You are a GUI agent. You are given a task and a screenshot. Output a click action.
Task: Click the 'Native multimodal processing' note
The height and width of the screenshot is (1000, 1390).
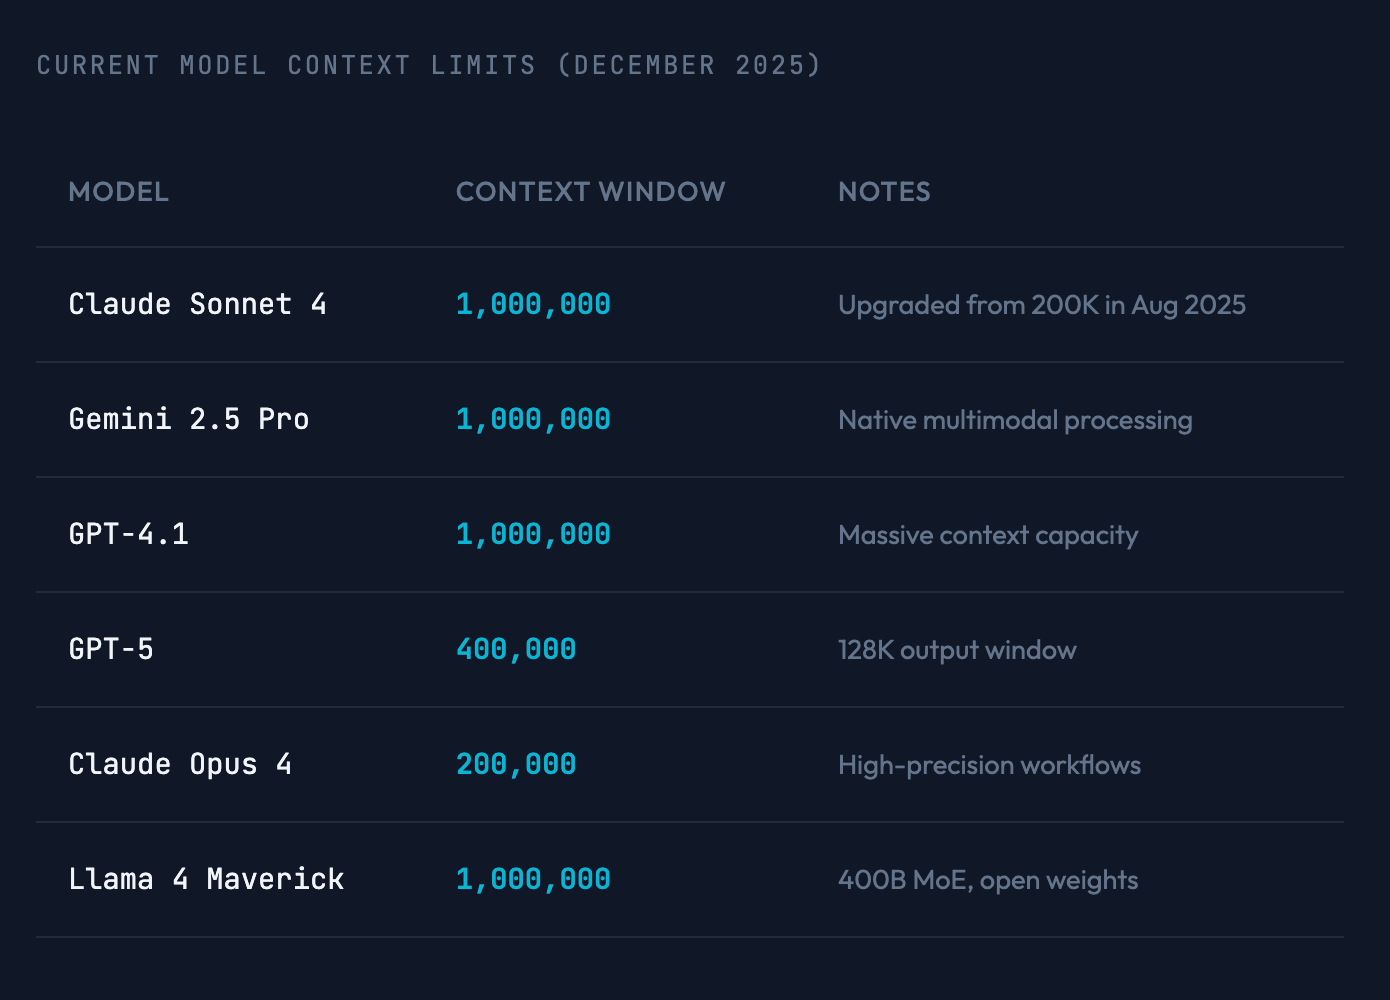point(1015,420)
